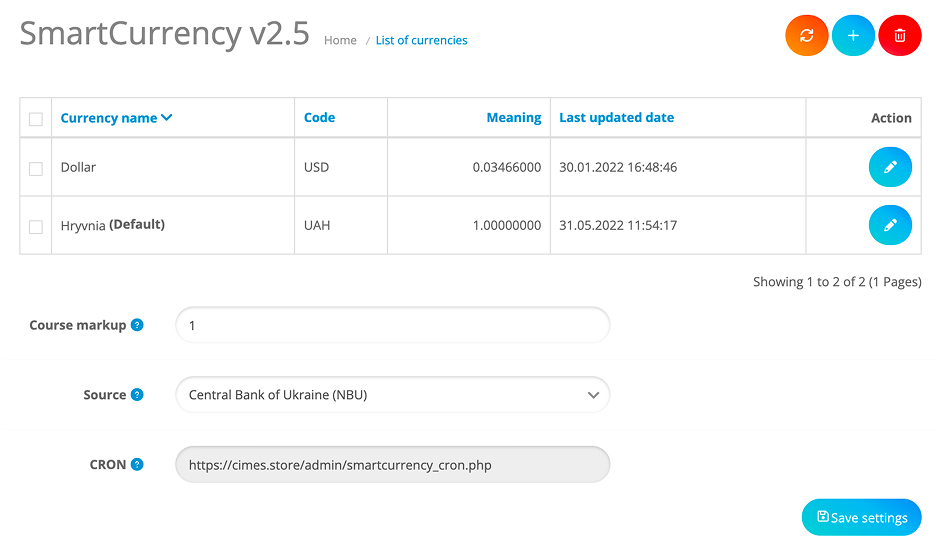Viewport: 940px width, 540px height.
Task: Click the blue plus add currency button
Action: (853, 35)
